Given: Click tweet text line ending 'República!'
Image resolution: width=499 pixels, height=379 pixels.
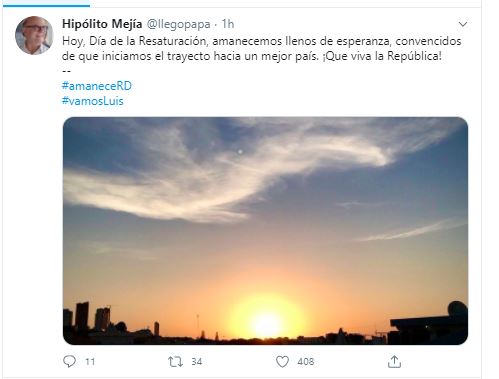Looking at the screenshot, I should [252, 56].
